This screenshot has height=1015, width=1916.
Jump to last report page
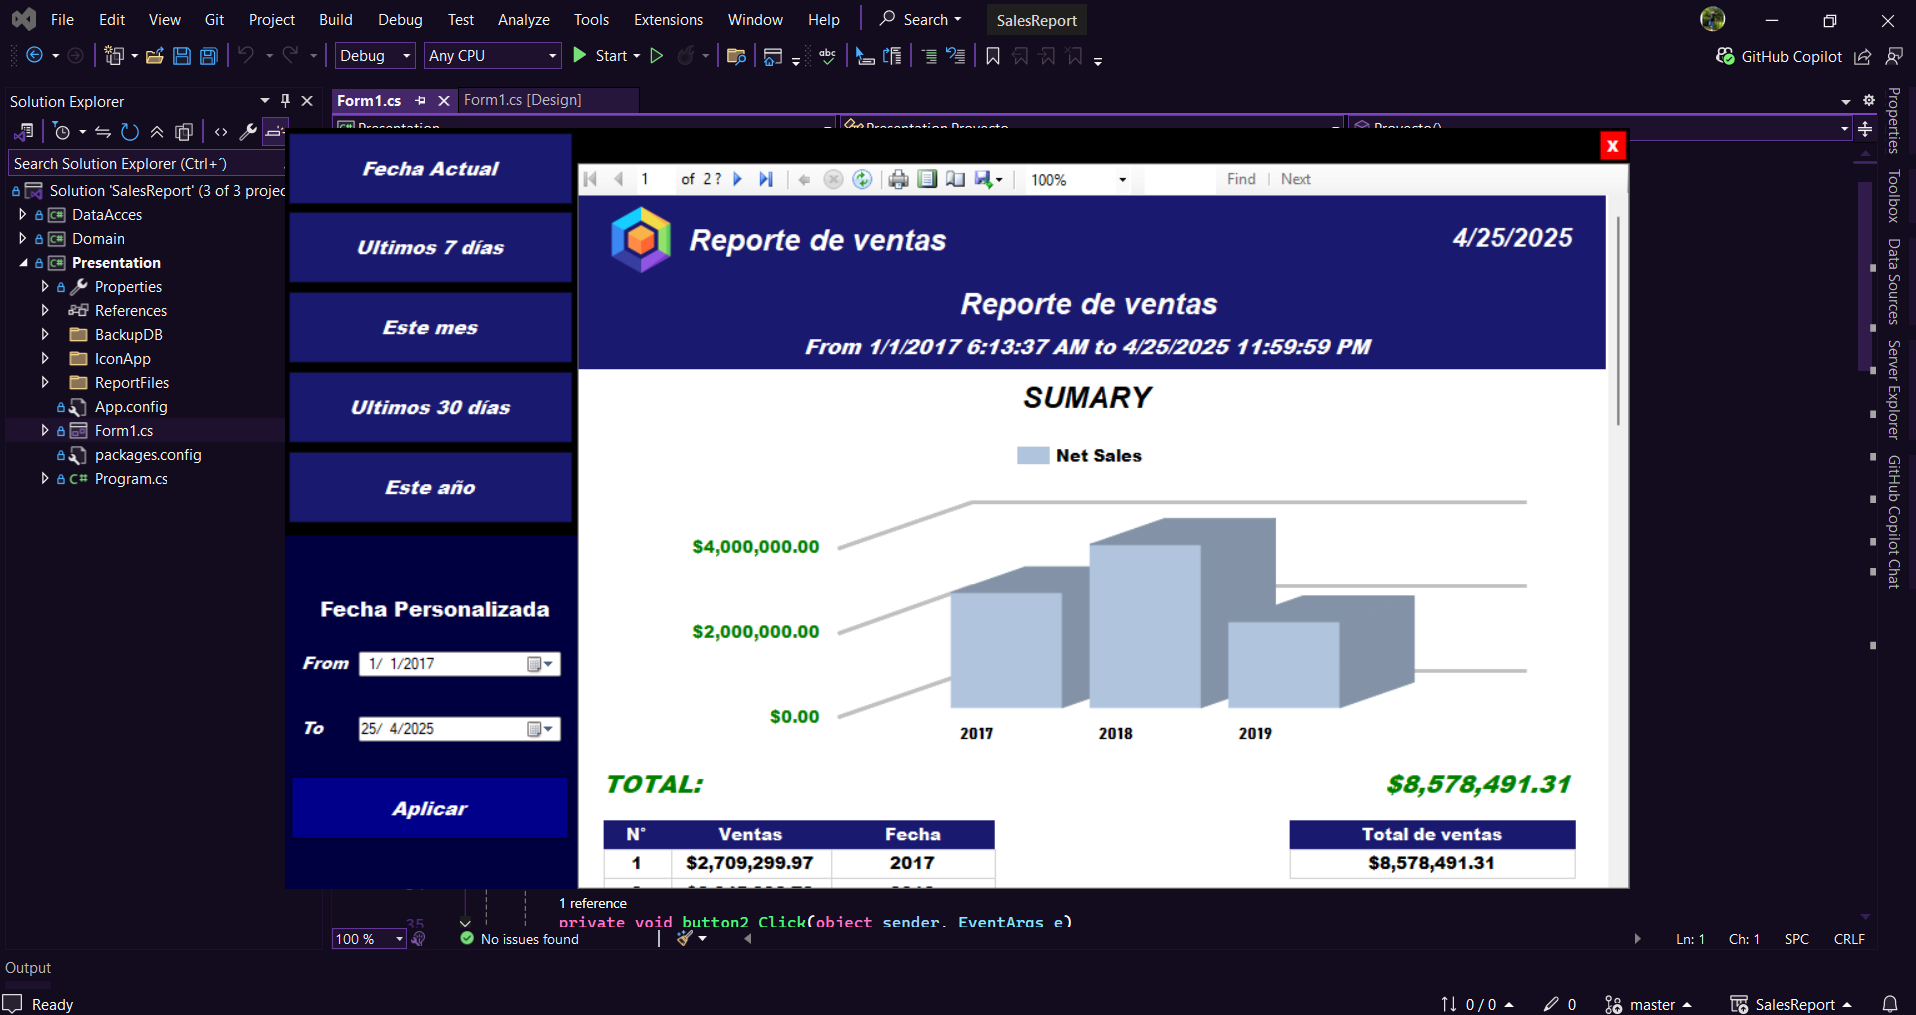(x=766, y=179)
